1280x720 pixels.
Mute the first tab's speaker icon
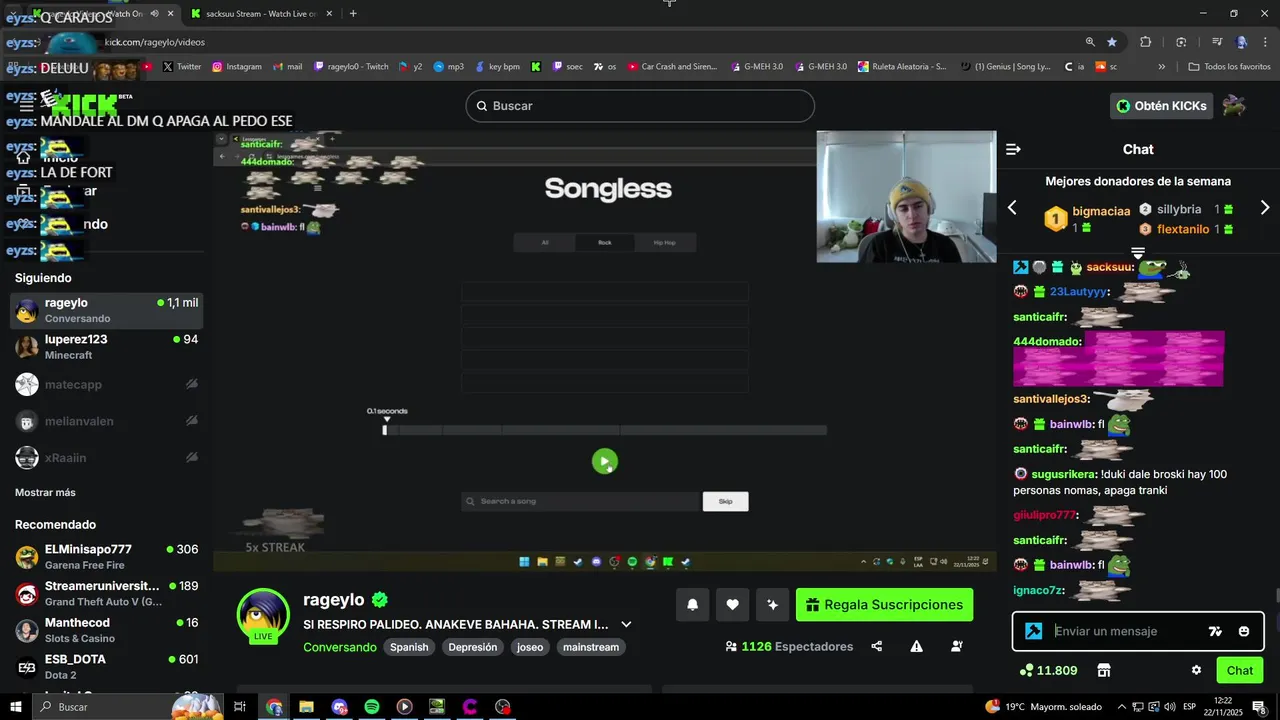coord(154,13)
